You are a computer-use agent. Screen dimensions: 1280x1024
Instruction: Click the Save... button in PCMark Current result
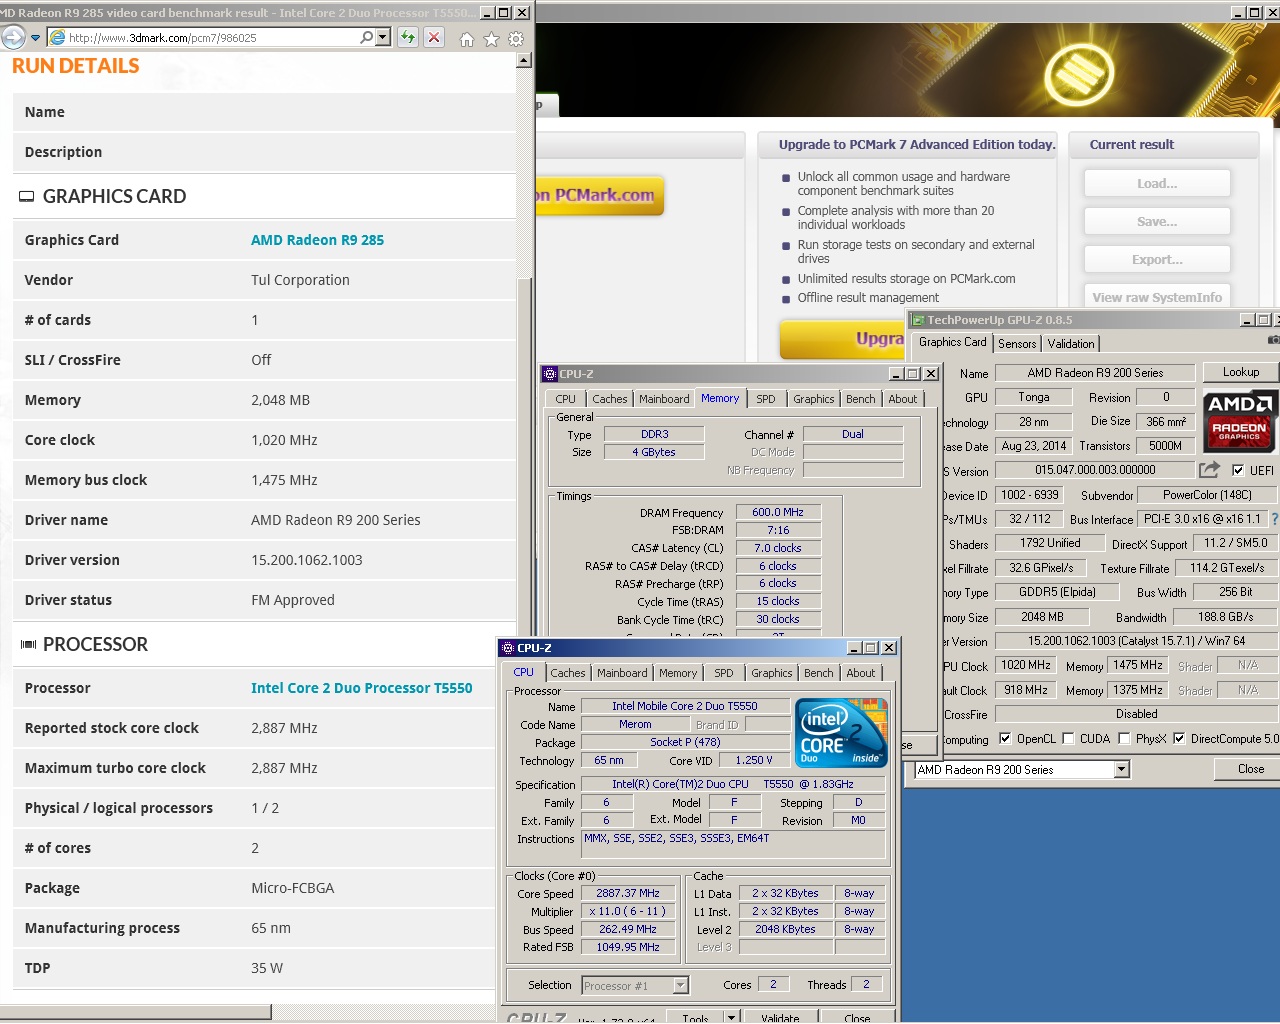pyautogui.click(x=1157, y=222)
